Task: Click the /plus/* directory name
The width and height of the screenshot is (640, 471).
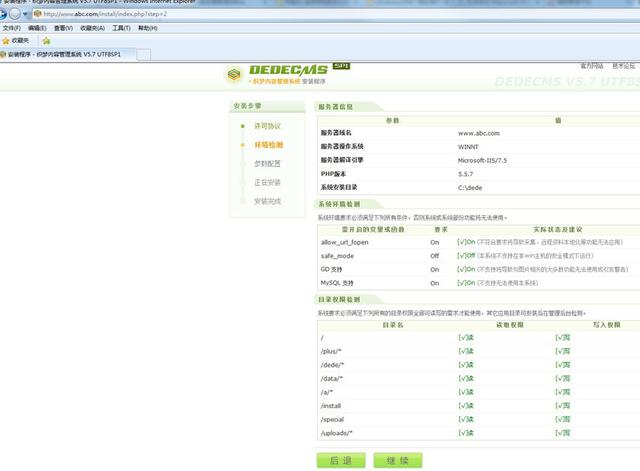Action: (331, 351)
